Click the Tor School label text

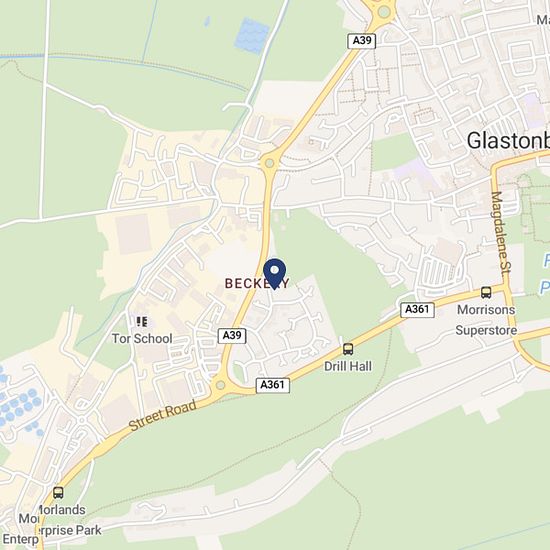pos(142,338)
